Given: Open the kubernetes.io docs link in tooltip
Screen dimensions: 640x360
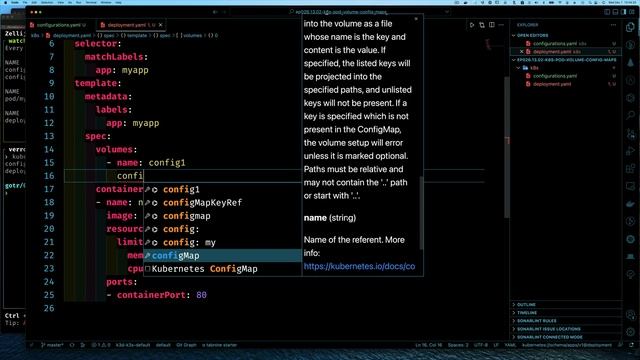Looking at the screenshot, I should click(359, 266).
